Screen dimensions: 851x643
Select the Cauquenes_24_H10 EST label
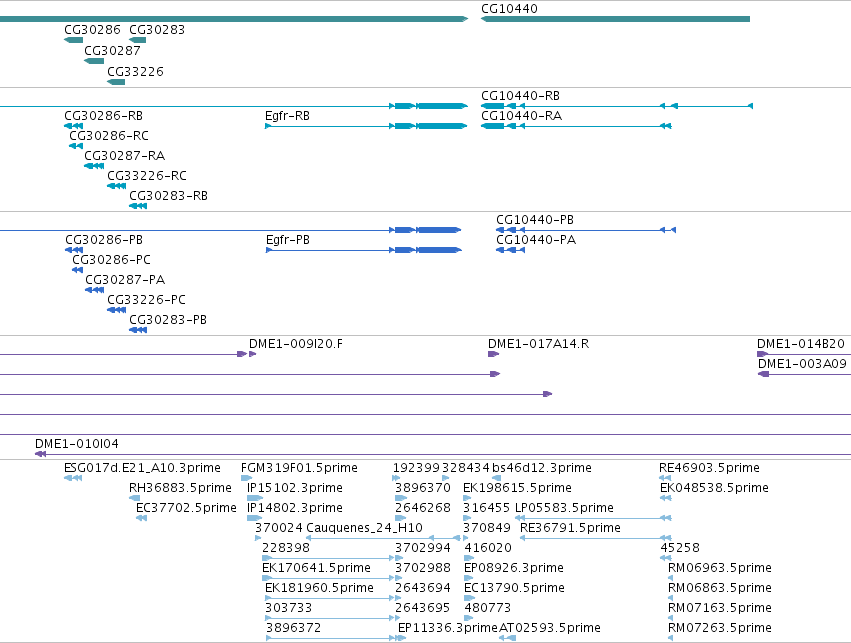(364, 528)
